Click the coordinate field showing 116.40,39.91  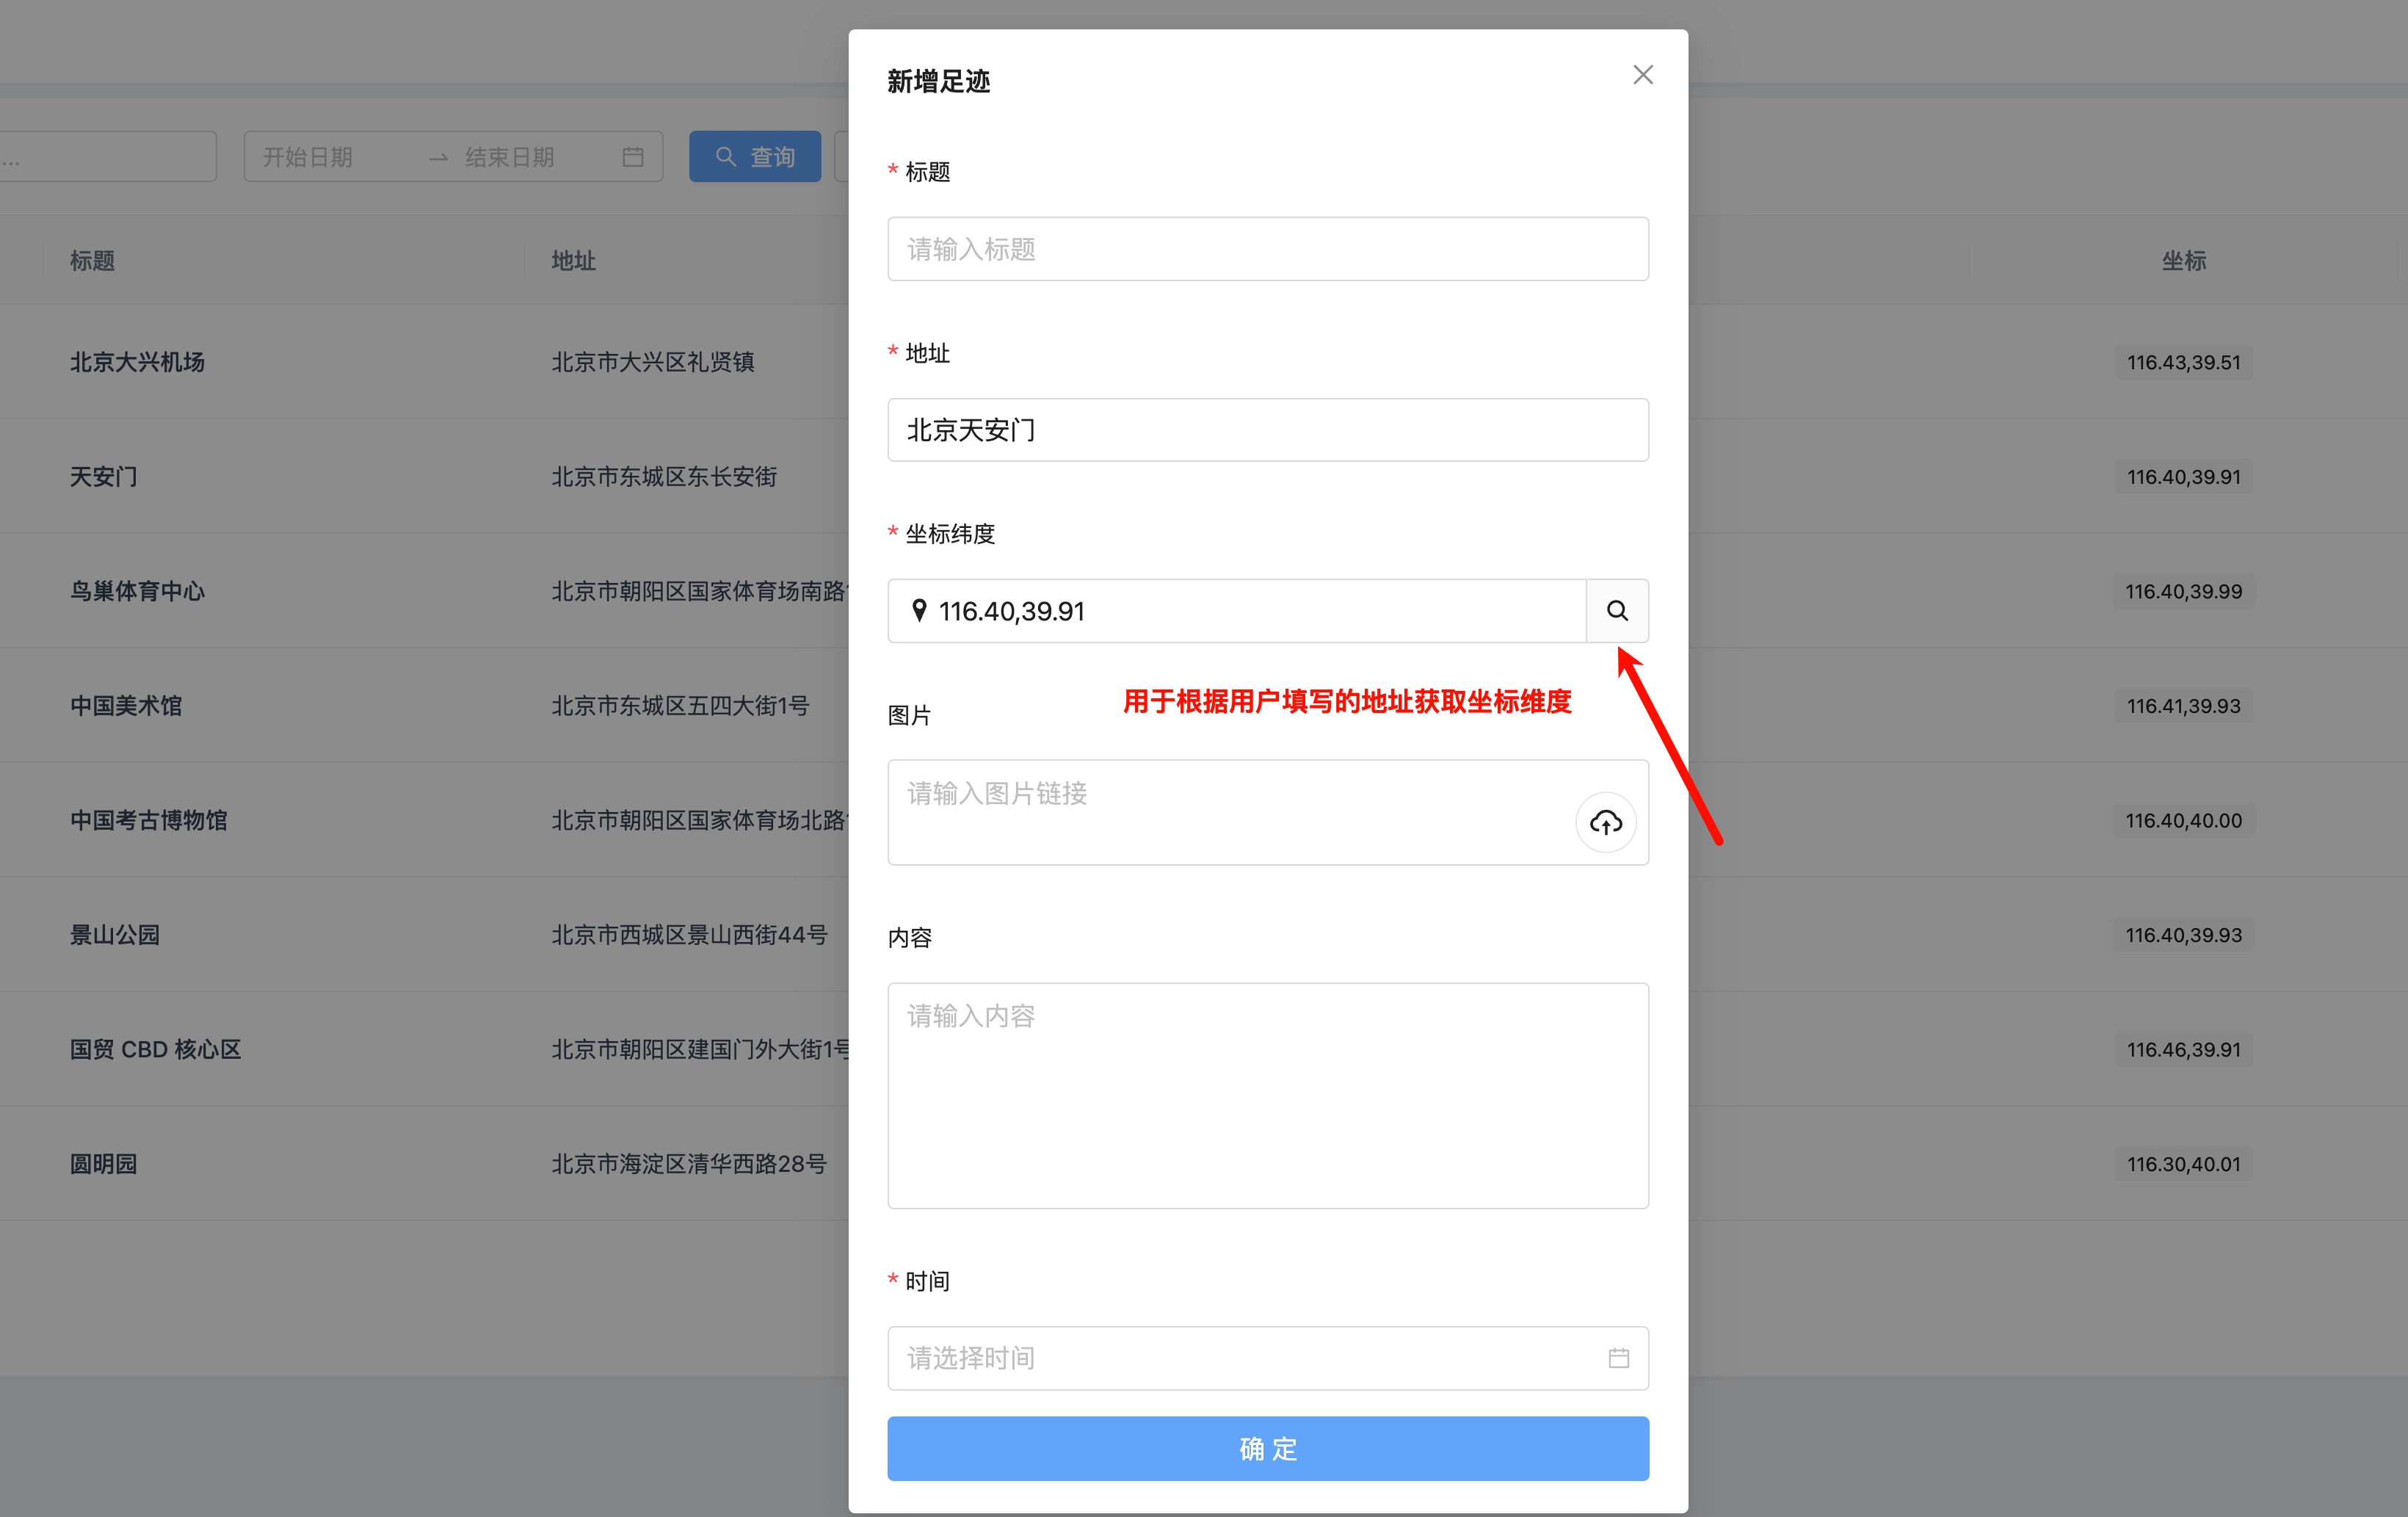(x=1237, y=611)
